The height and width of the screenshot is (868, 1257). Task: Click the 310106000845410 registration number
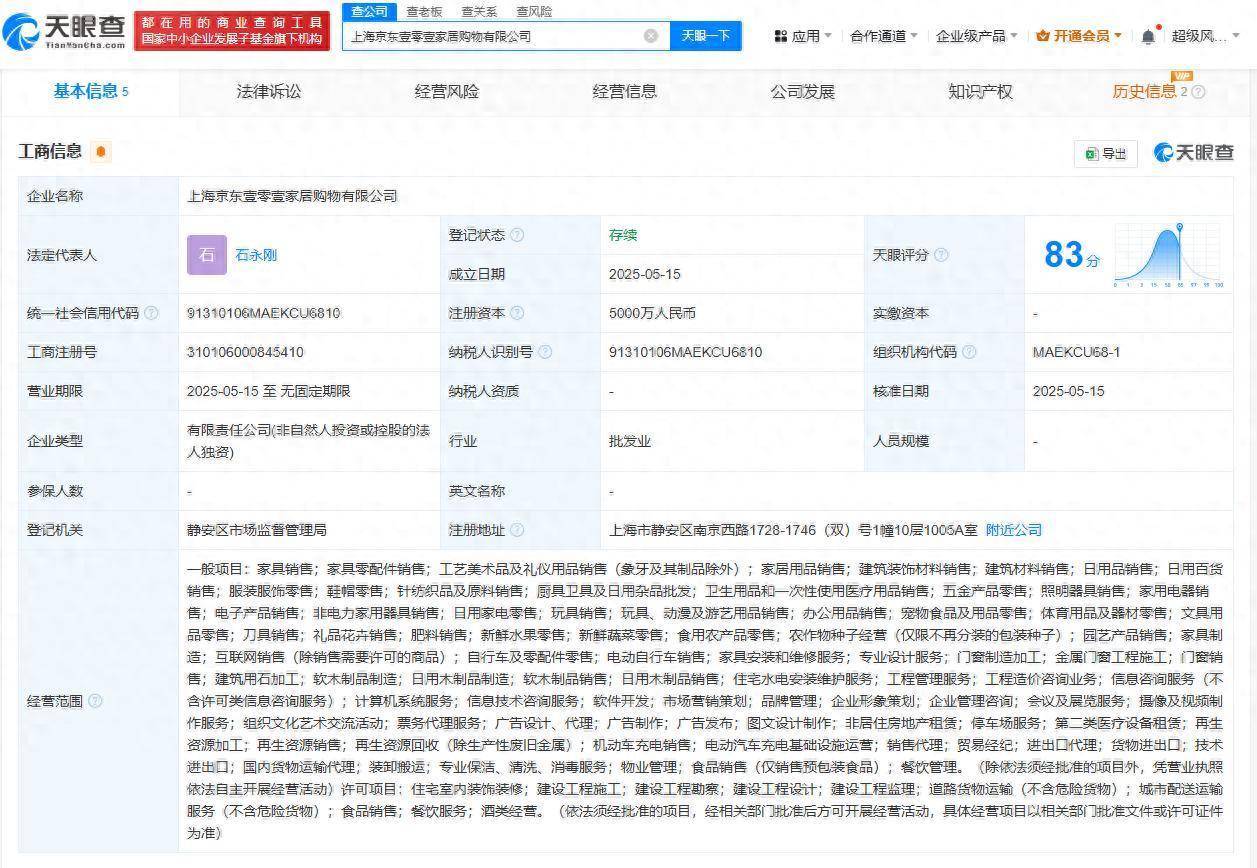[x=246, y=352]
